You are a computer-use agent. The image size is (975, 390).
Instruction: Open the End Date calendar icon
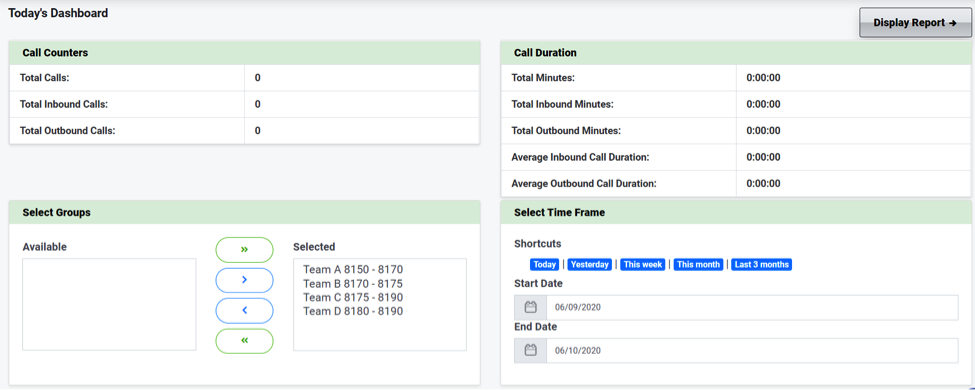pos(530,350)
